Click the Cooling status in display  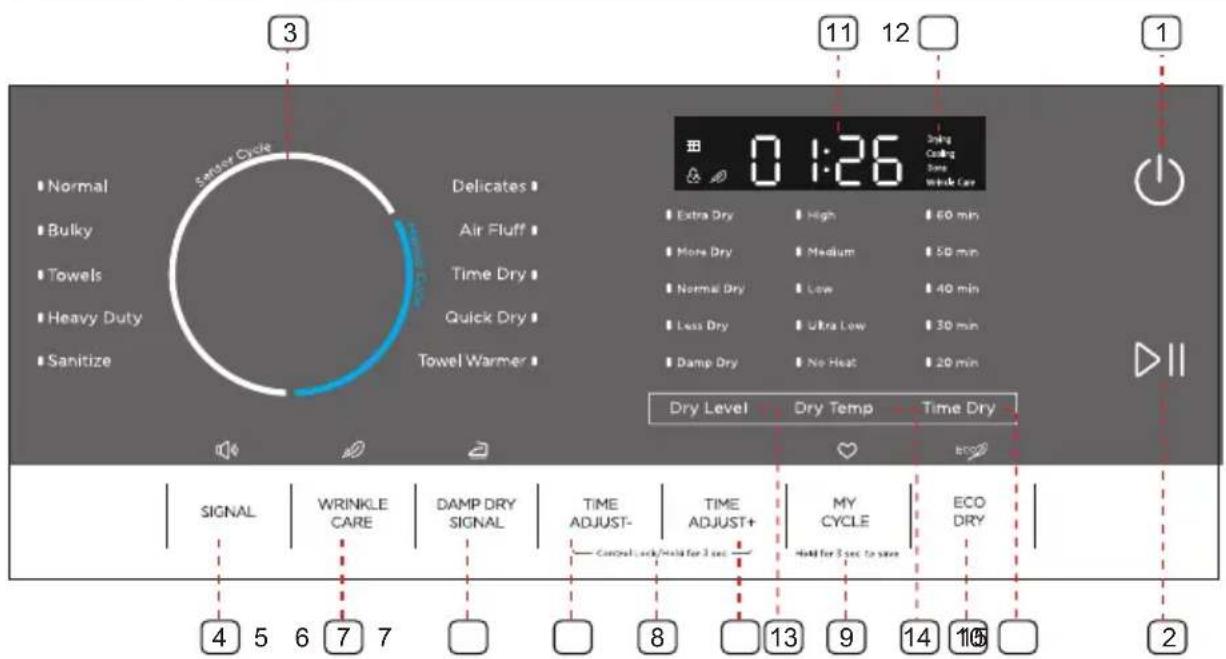tap(939, 154)
